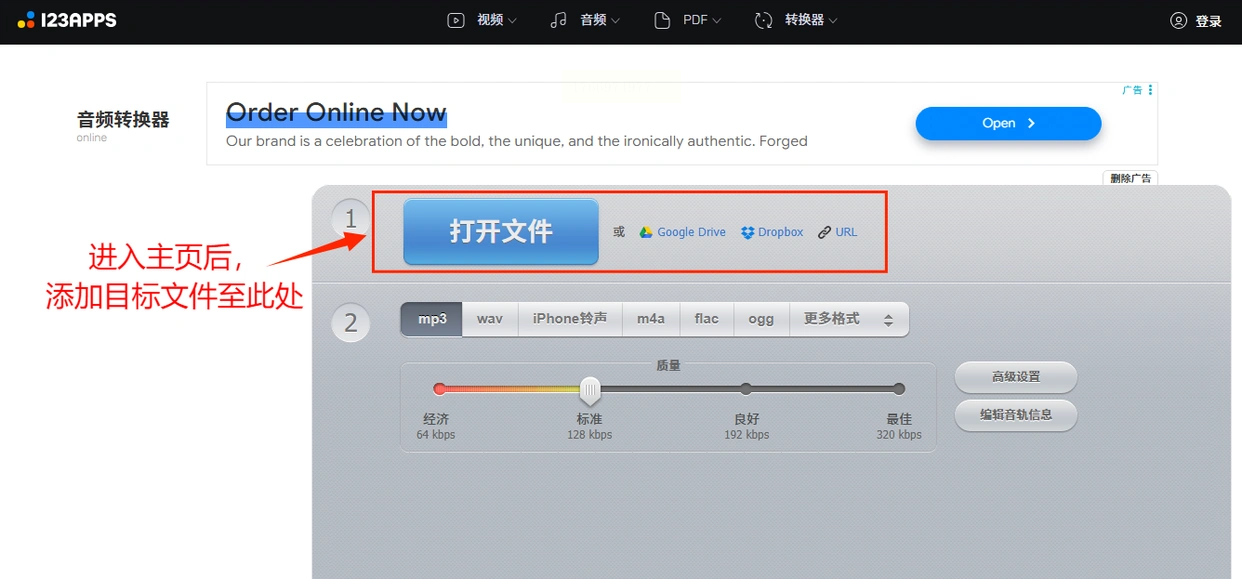This screenshot has width=1242, height=579.
Task: Click the 广告 ad label
Action: (x=1132, y=90)
